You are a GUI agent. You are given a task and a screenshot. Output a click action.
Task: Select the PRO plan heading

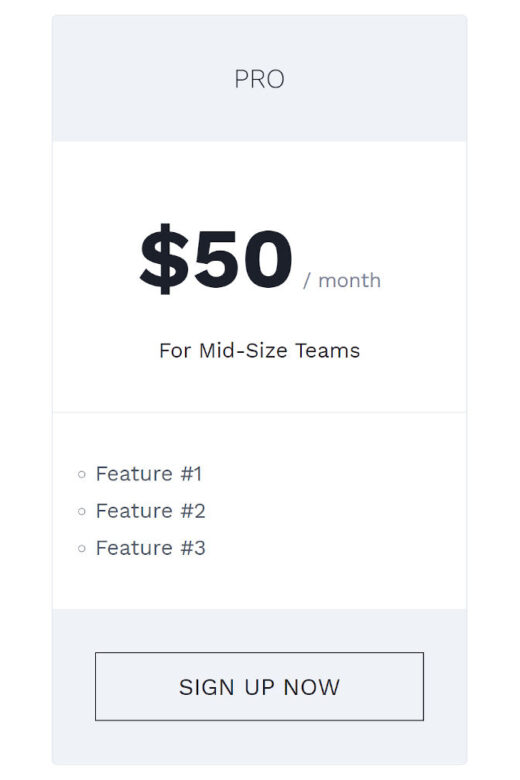pos(259,79)
